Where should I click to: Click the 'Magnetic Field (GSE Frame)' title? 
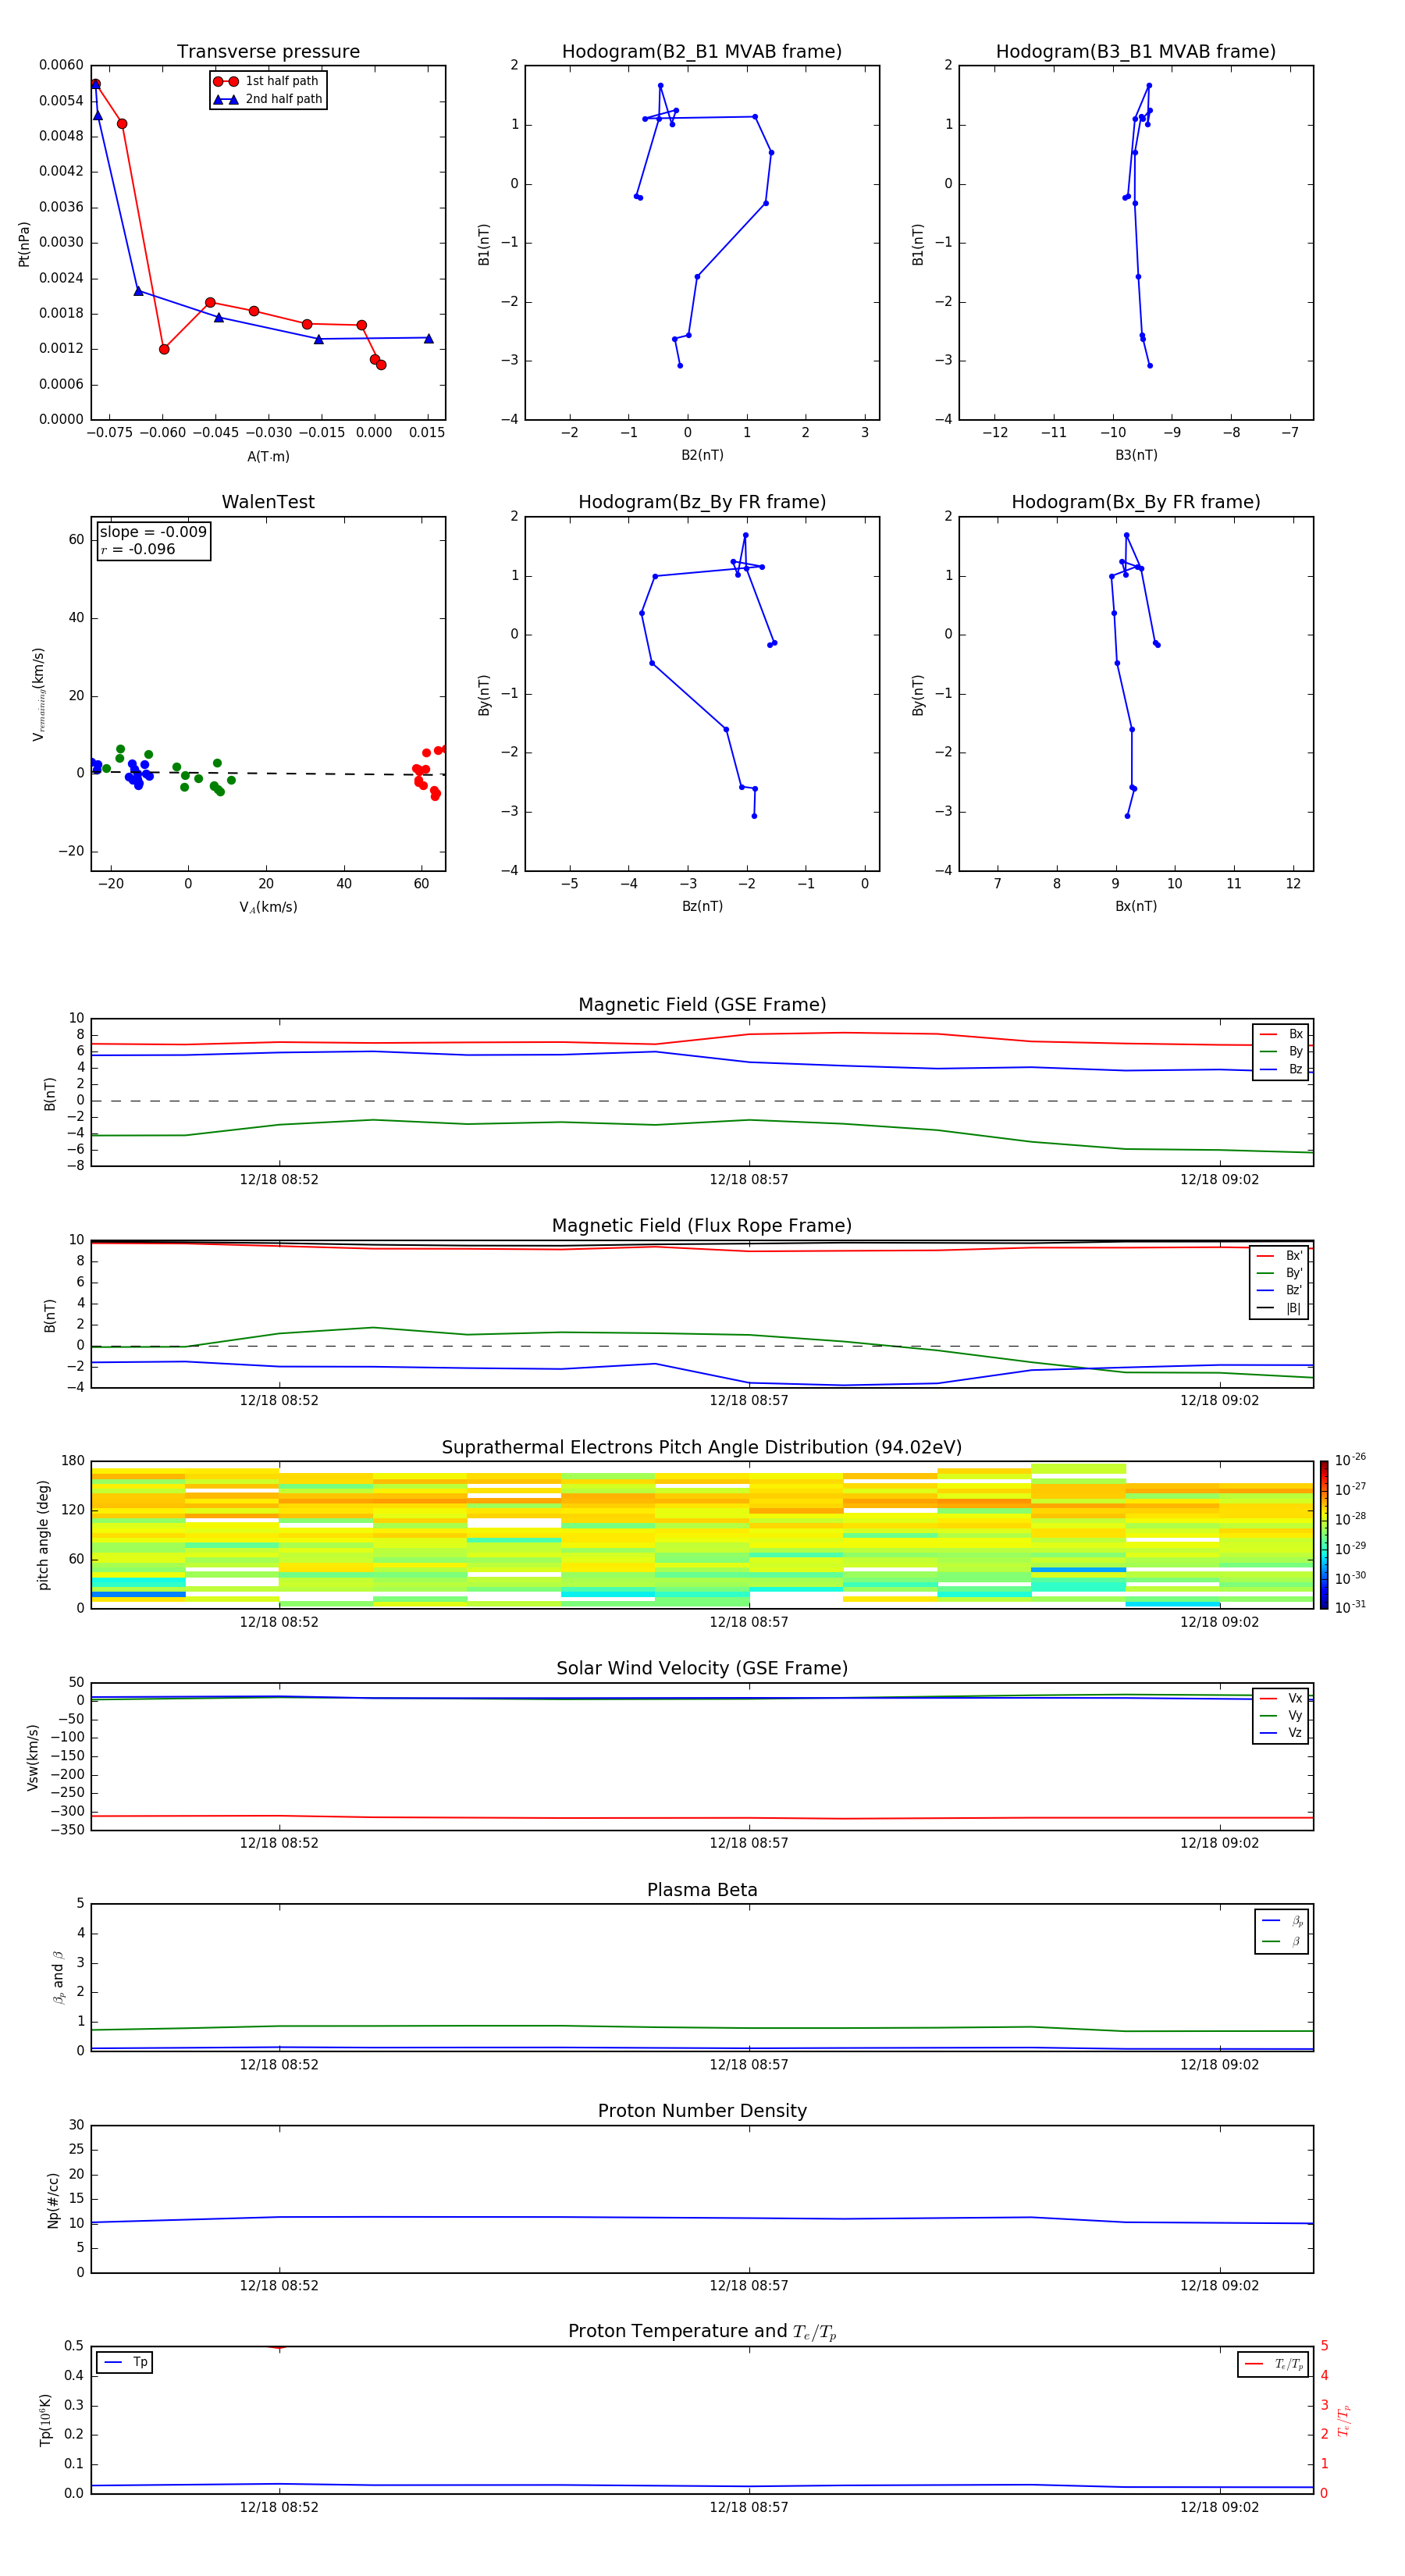click(702, 1005)
